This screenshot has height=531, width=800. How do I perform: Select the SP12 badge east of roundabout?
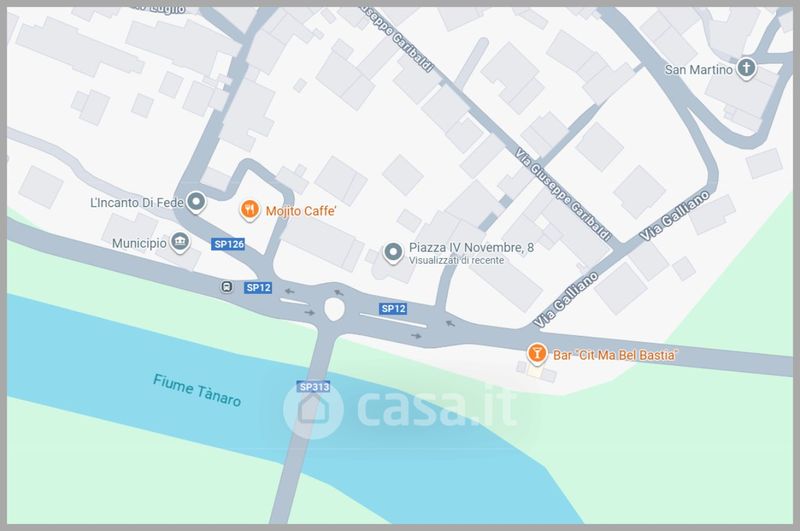393,309
